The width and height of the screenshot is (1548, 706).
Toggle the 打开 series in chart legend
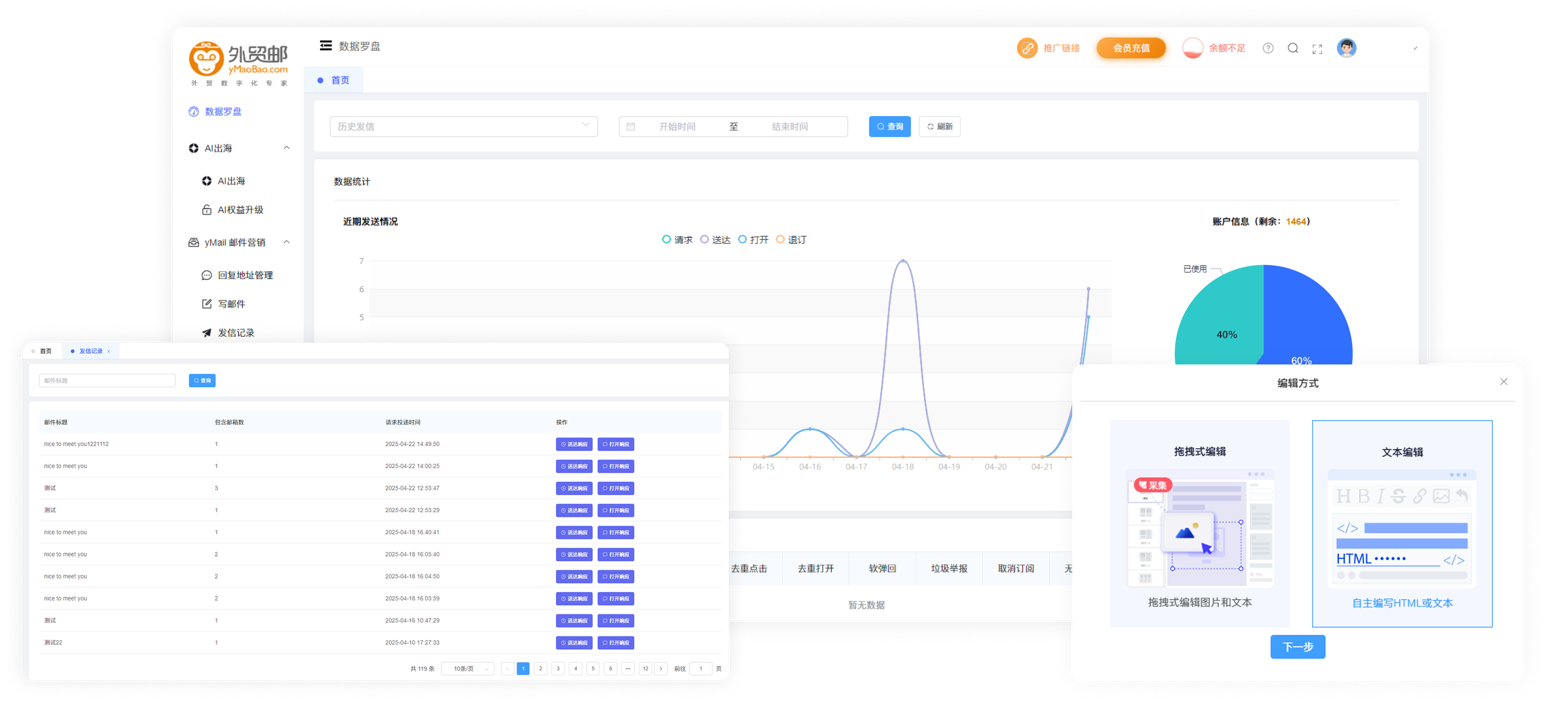(x=754, y=240)
